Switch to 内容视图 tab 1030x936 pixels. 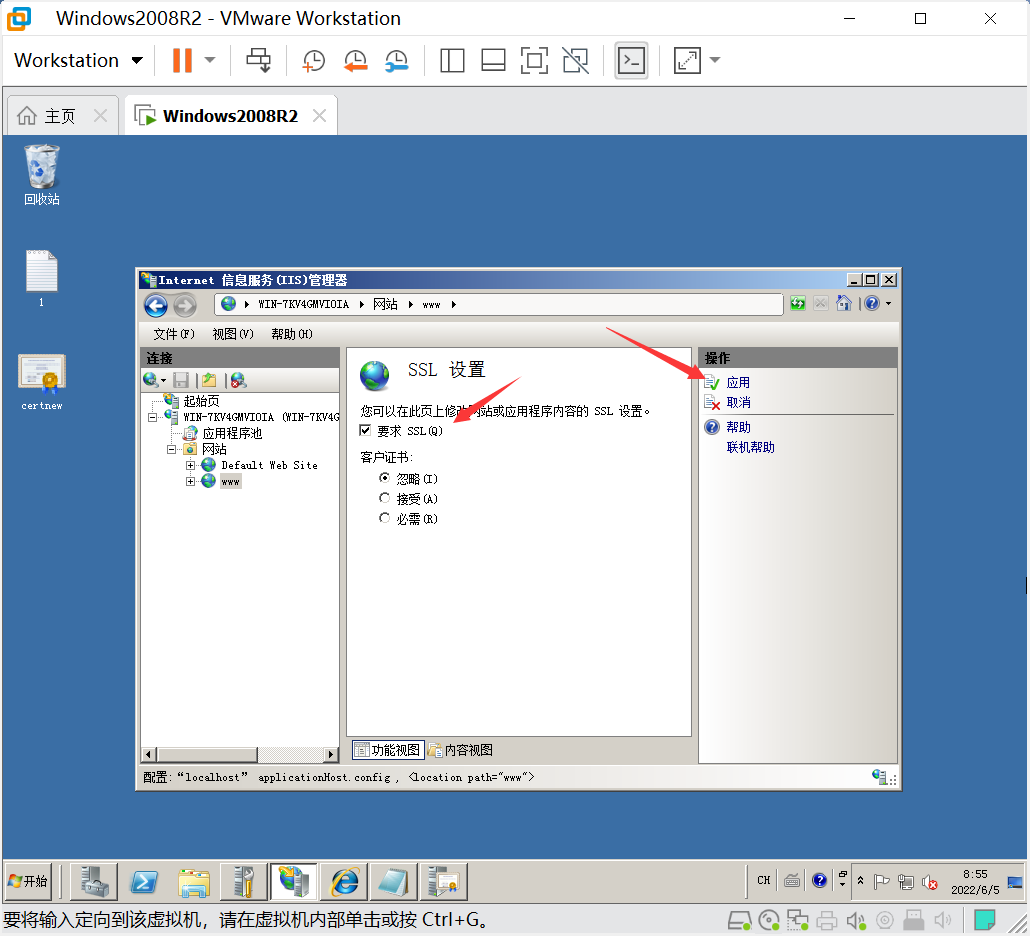[460, 749]
